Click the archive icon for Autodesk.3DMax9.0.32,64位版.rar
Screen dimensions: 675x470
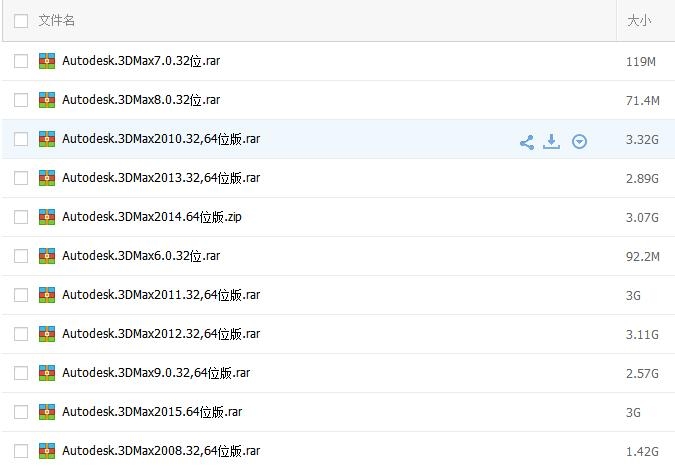click(47, 373)
